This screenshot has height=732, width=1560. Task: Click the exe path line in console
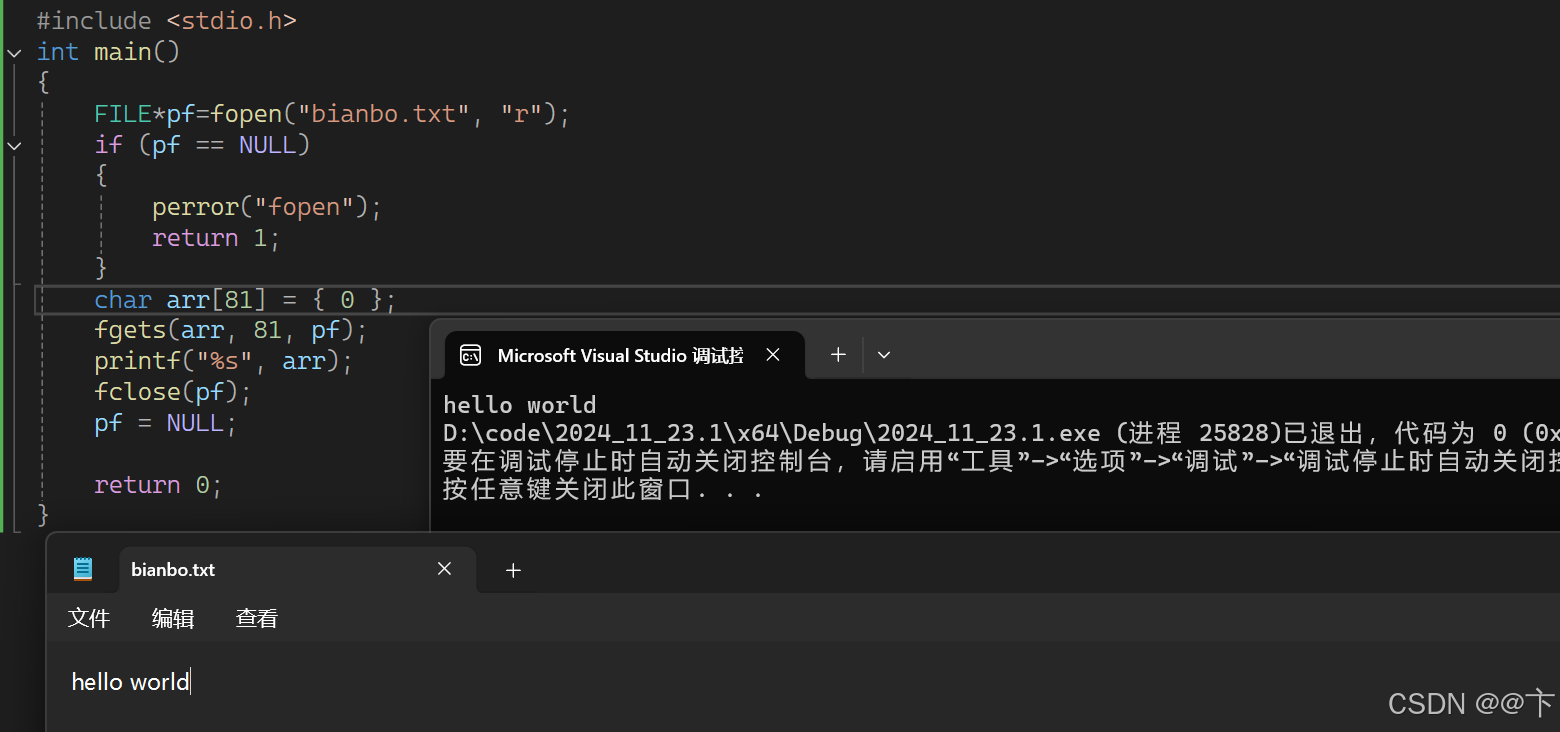1000,433
